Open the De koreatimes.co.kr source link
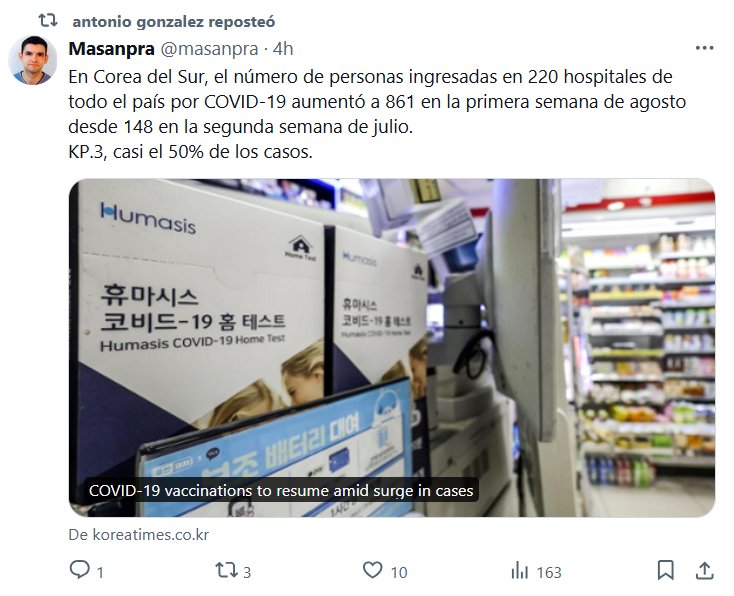 click(x=139, y=535)
